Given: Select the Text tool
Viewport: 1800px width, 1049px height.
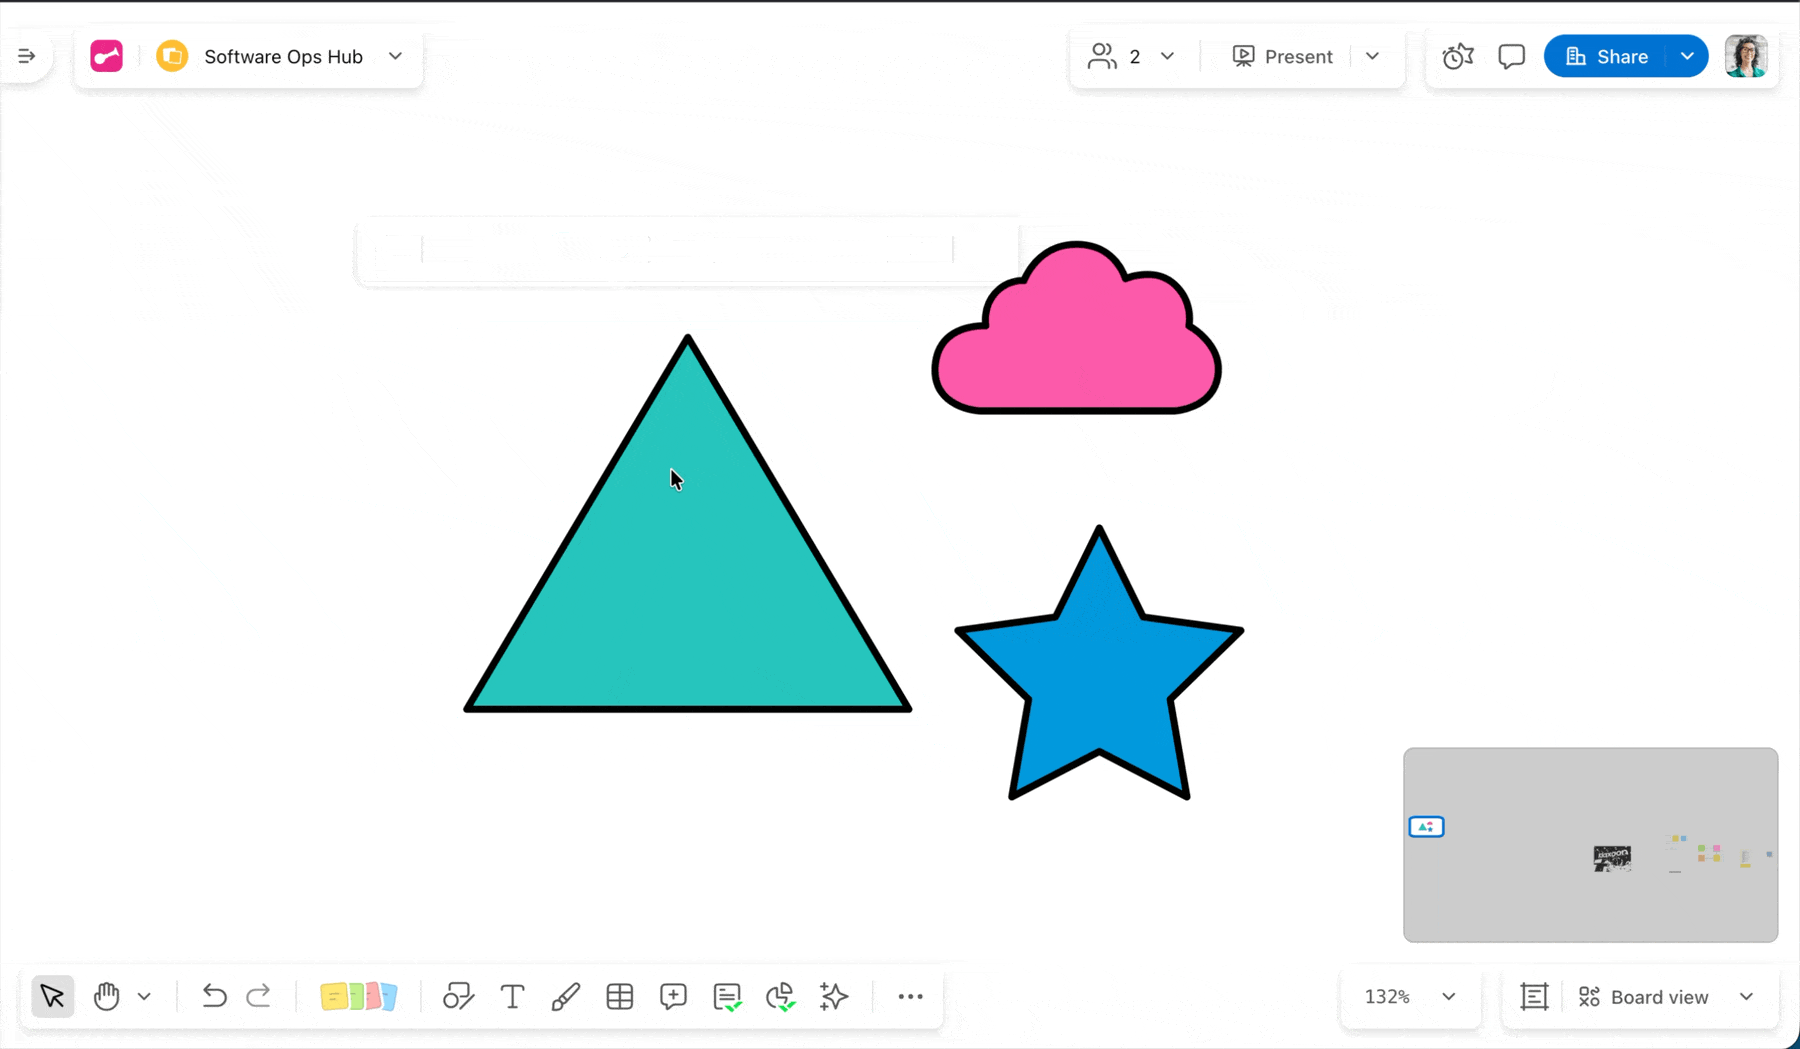Looking at the screenshot, I should click(x=512, y=997).
